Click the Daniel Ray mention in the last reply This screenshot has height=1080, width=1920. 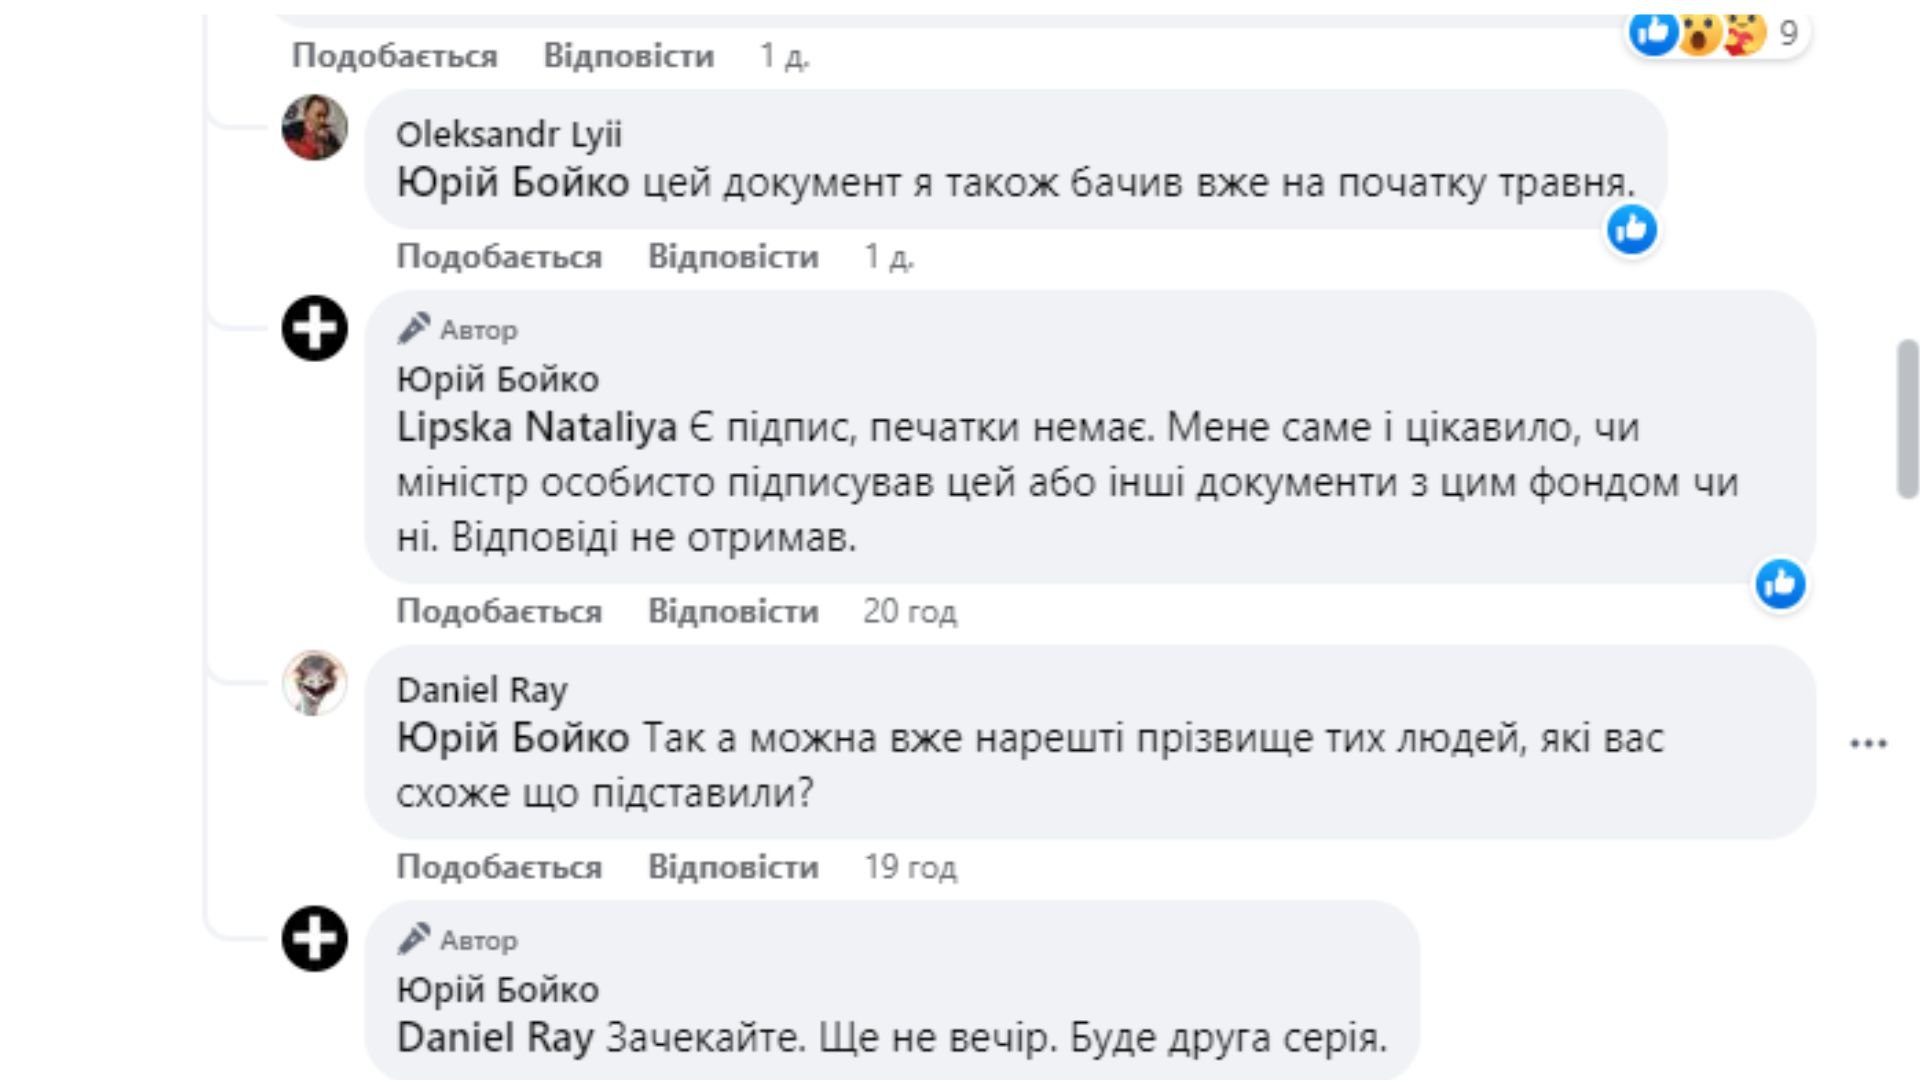pyautogui.click(x=495, y=1038)
